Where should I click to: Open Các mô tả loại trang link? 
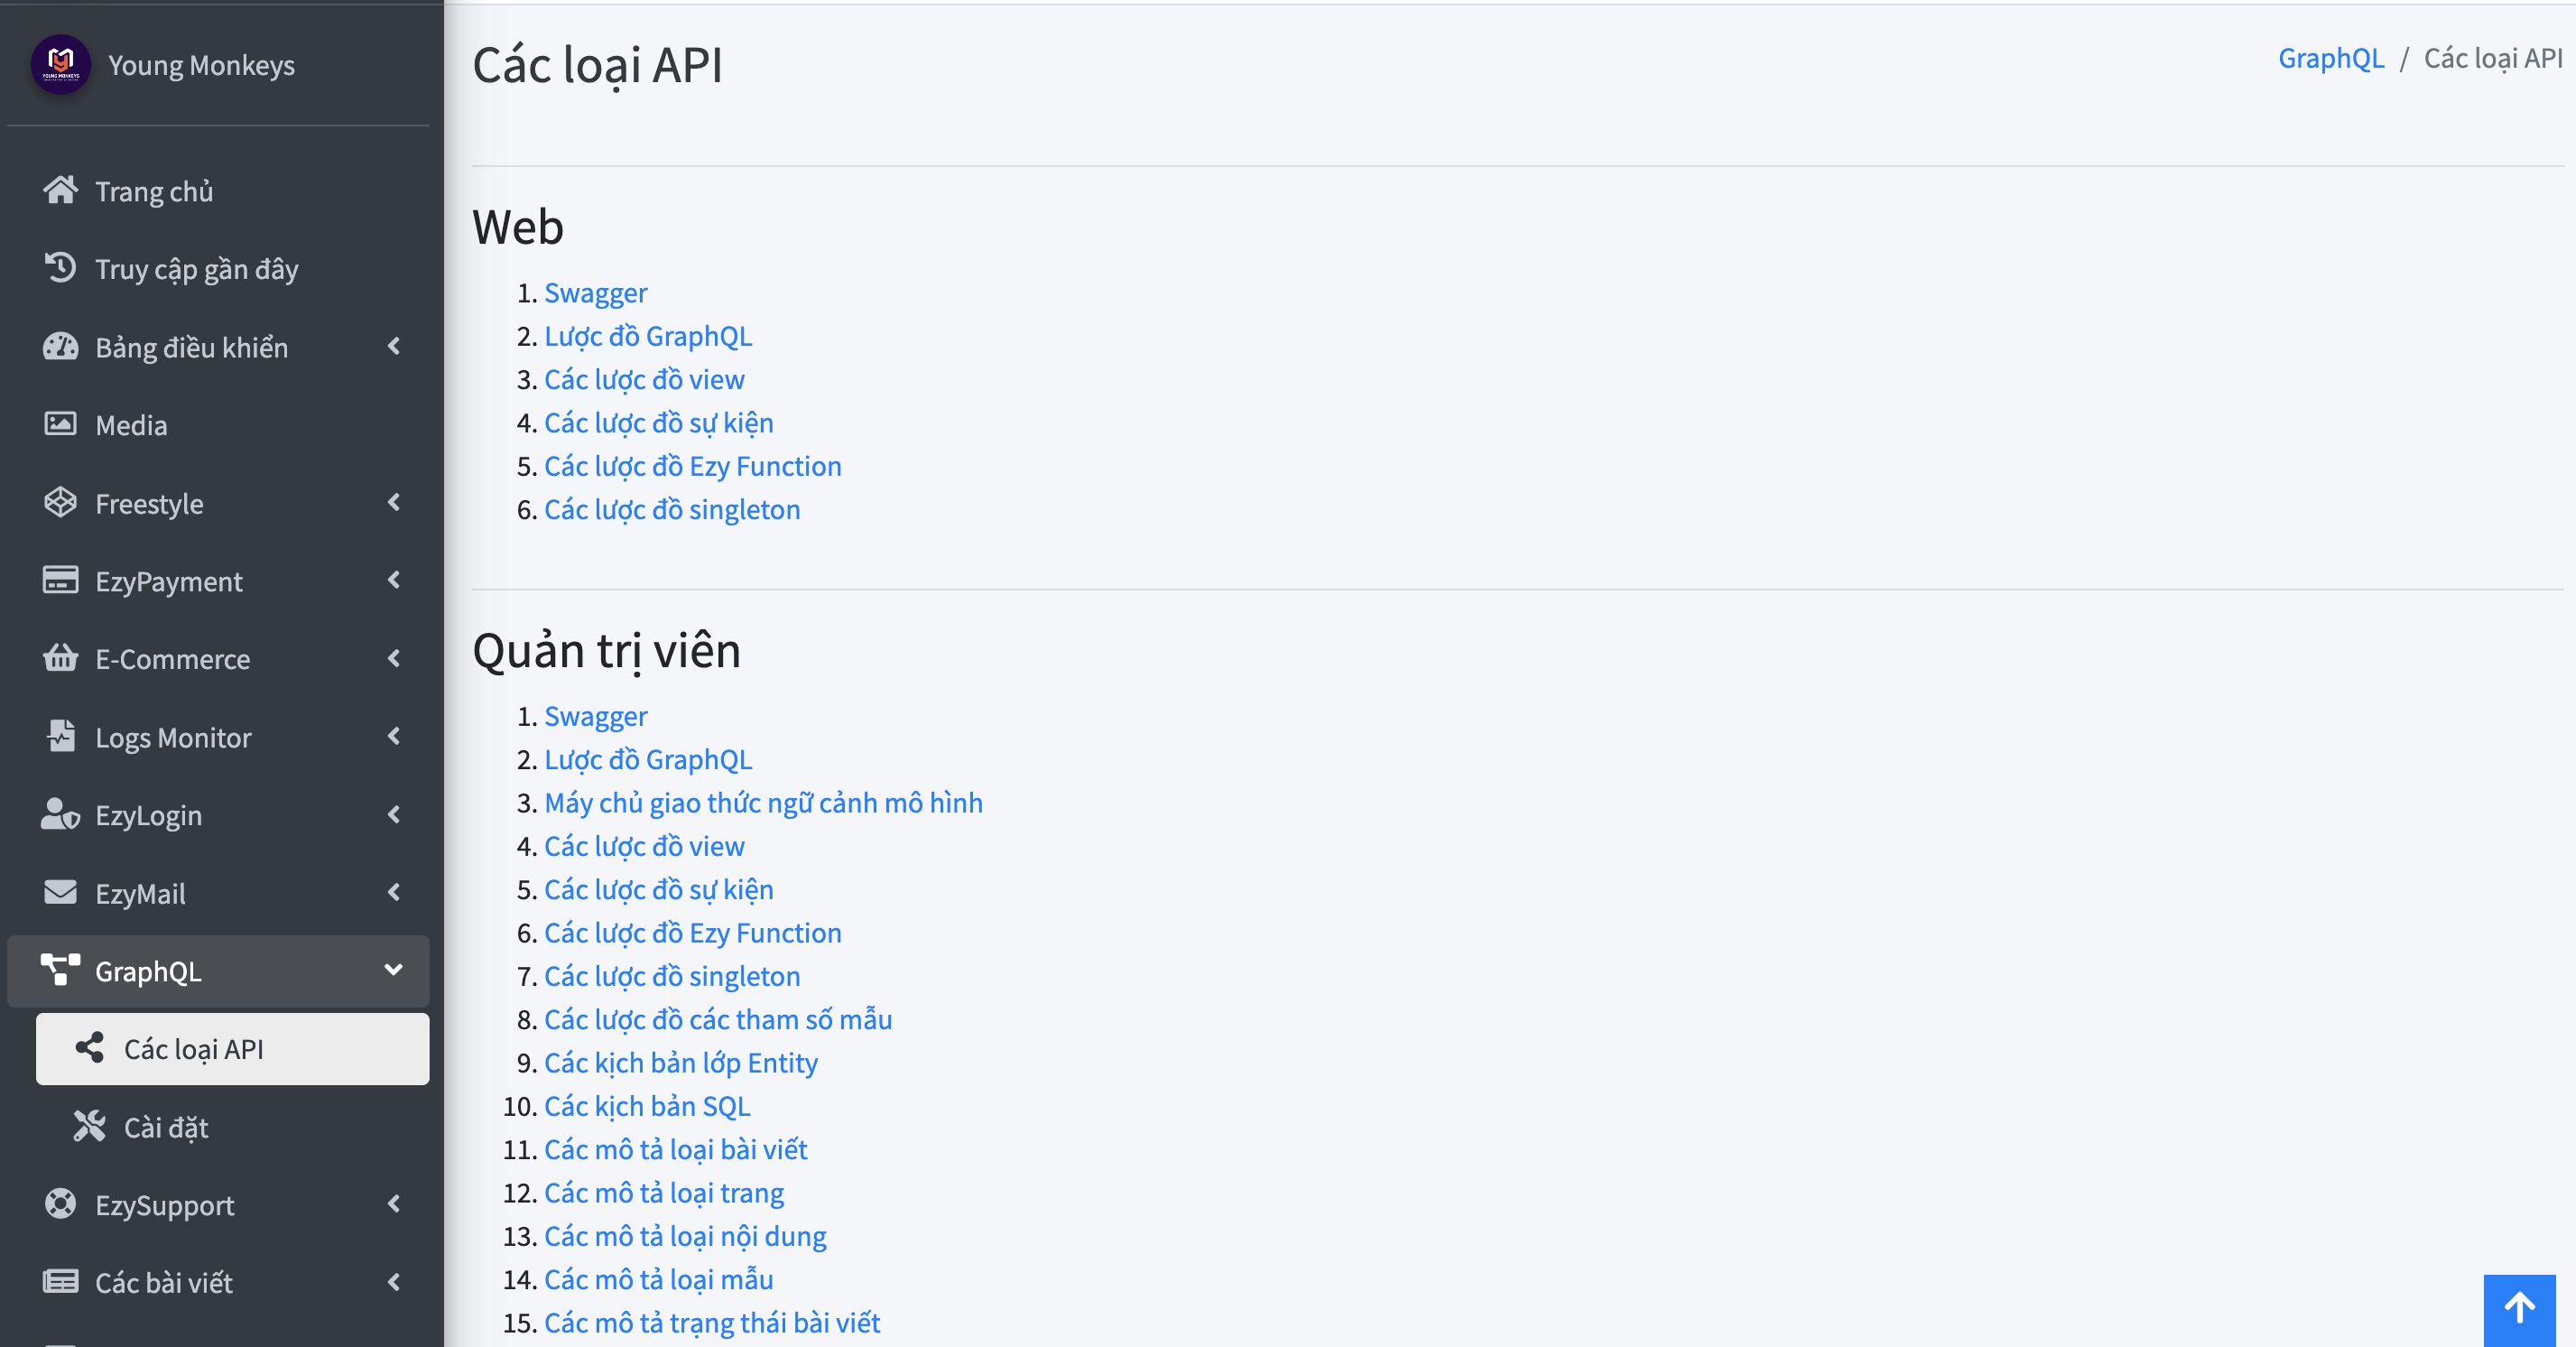tap(664, 1193)
